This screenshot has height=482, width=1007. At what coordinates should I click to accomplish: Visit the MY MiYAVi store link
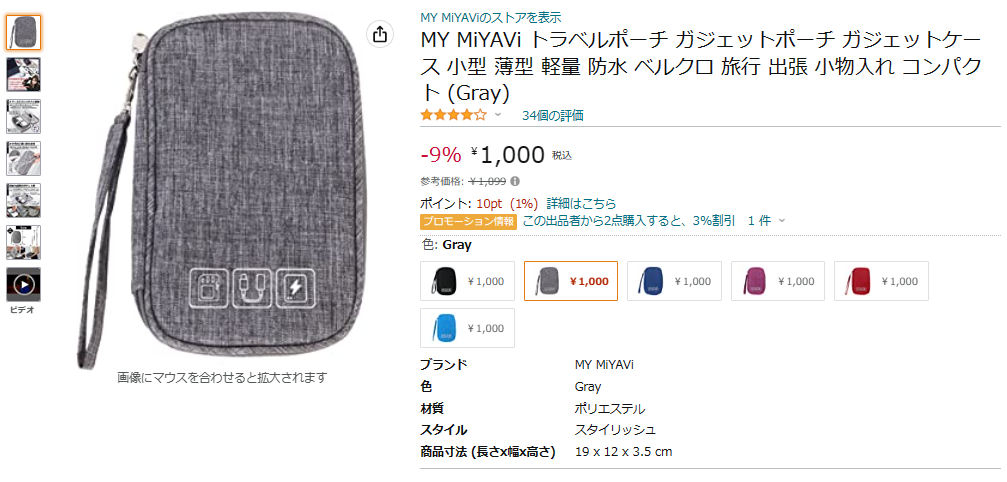(490, 17)
